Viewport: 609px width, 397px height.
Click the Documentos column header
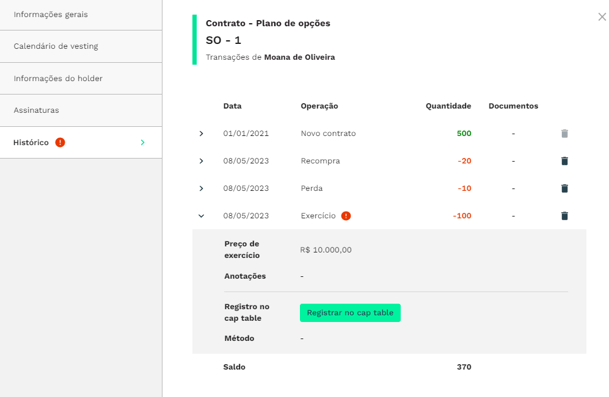click(x=513, y=106)
